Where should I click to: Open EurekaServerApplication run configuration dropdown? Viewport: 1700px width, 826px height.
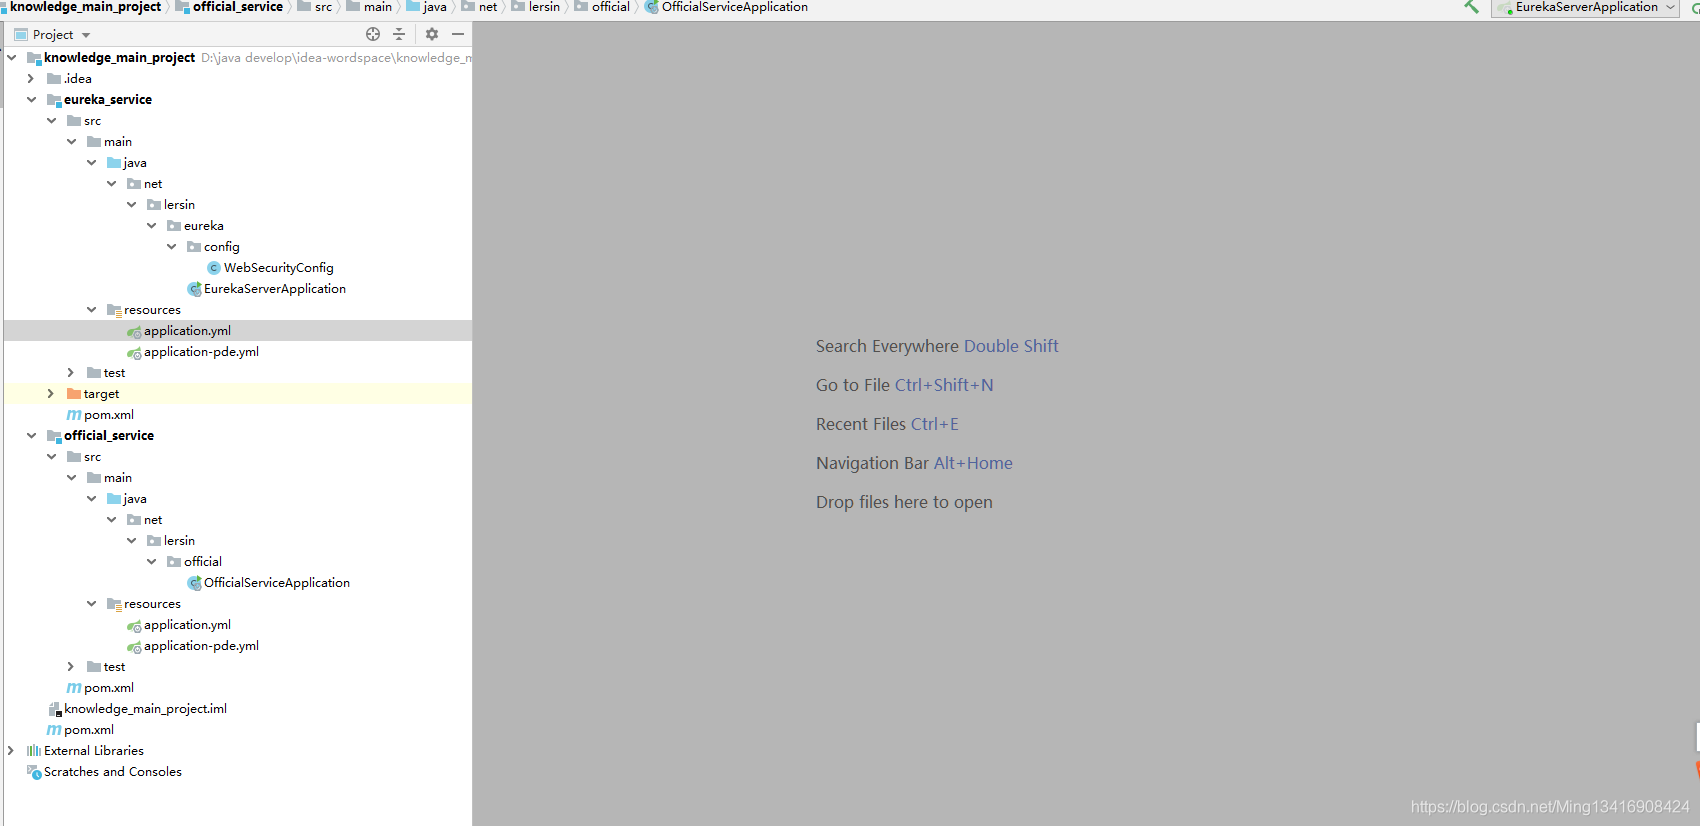point(1585,7)
